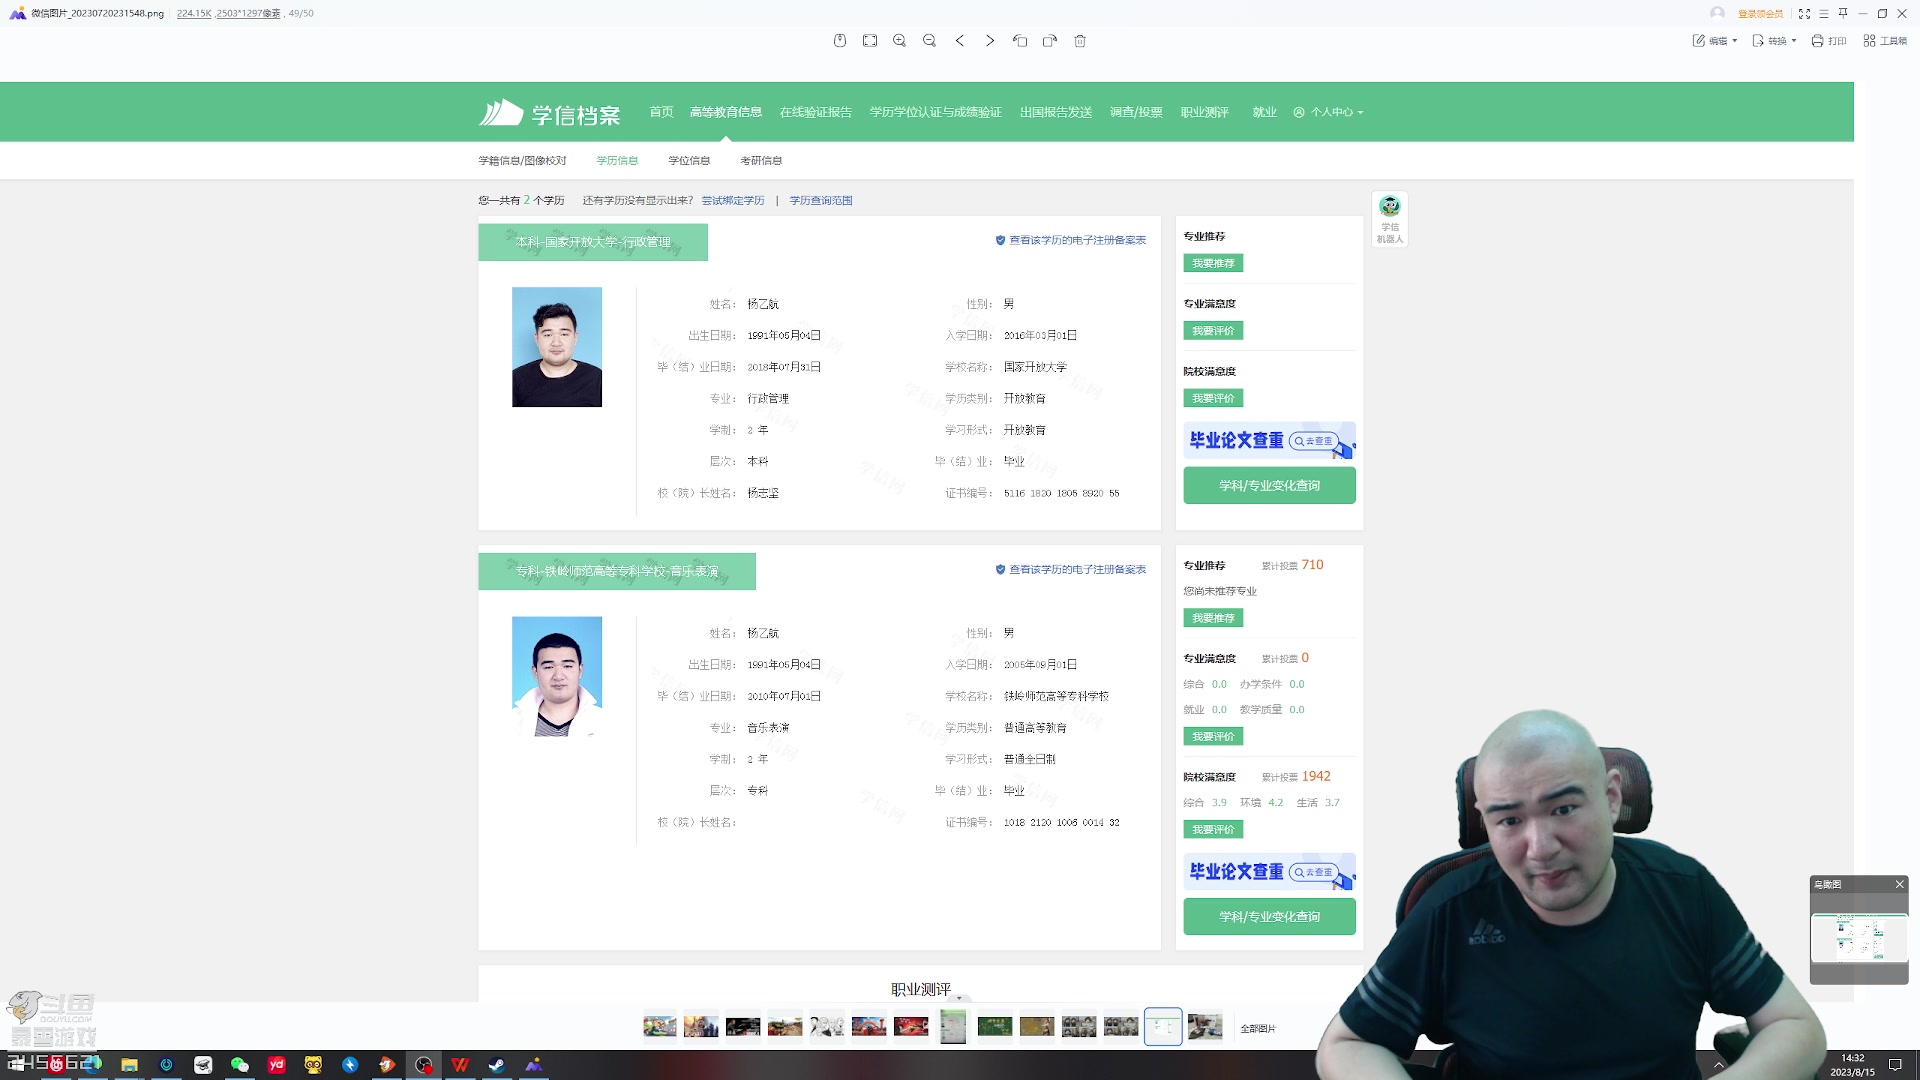
Task: Go to the previous image arrow
Action: pyautogui.click(x=960, y=41)
